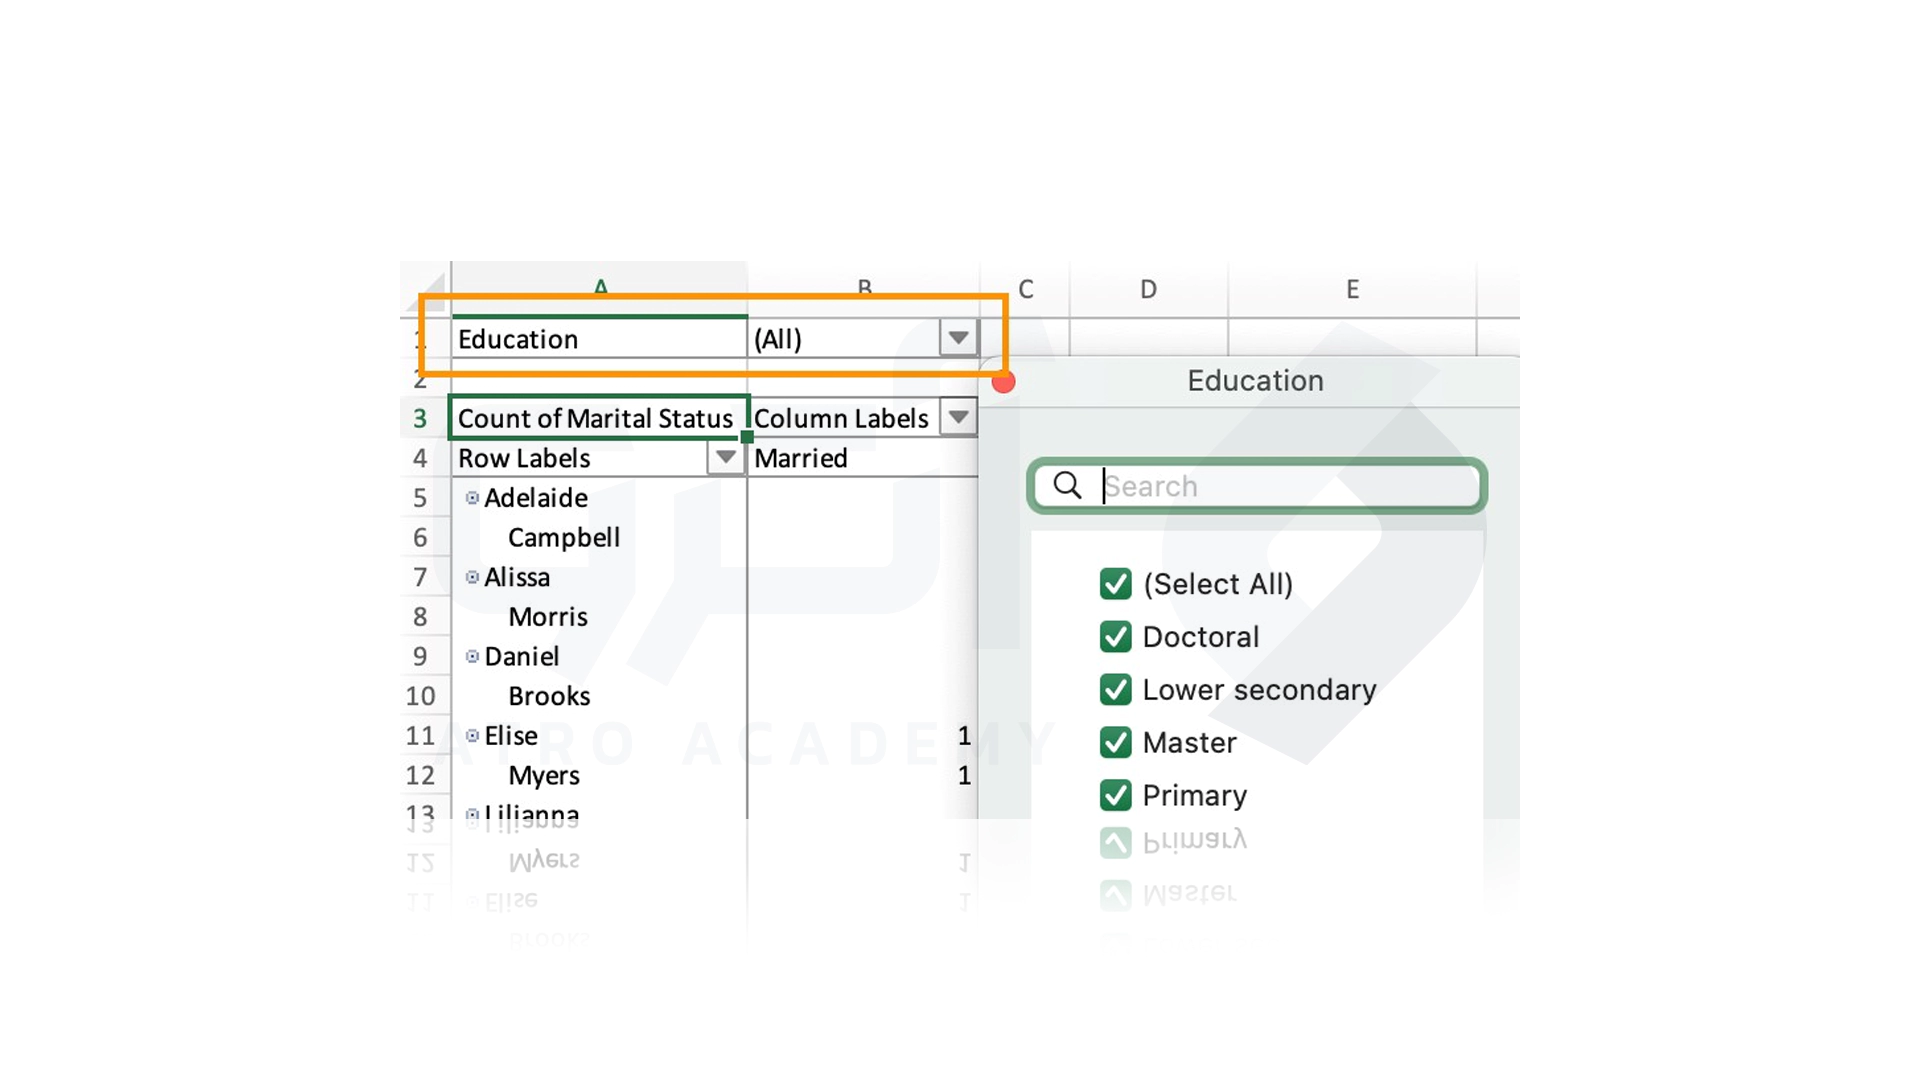The width and height of the screenshot is (1920, 1080).
Task: Collapse the Elise row group
Action: coord(472,735)
